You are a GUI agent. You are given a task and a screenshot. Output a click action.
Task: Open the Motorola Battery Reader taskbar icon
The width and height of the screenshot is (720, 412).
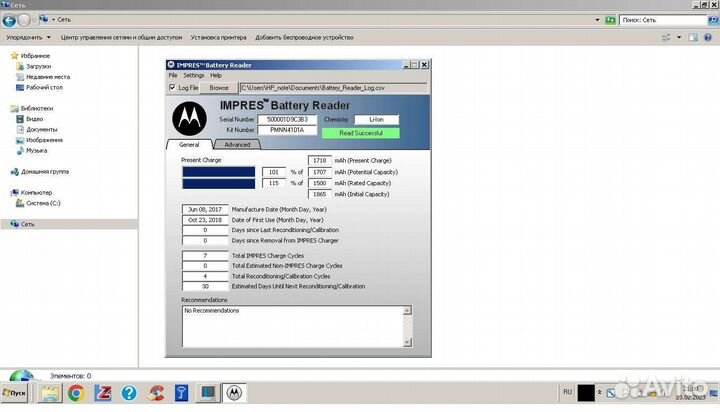[x=235, y=393]
